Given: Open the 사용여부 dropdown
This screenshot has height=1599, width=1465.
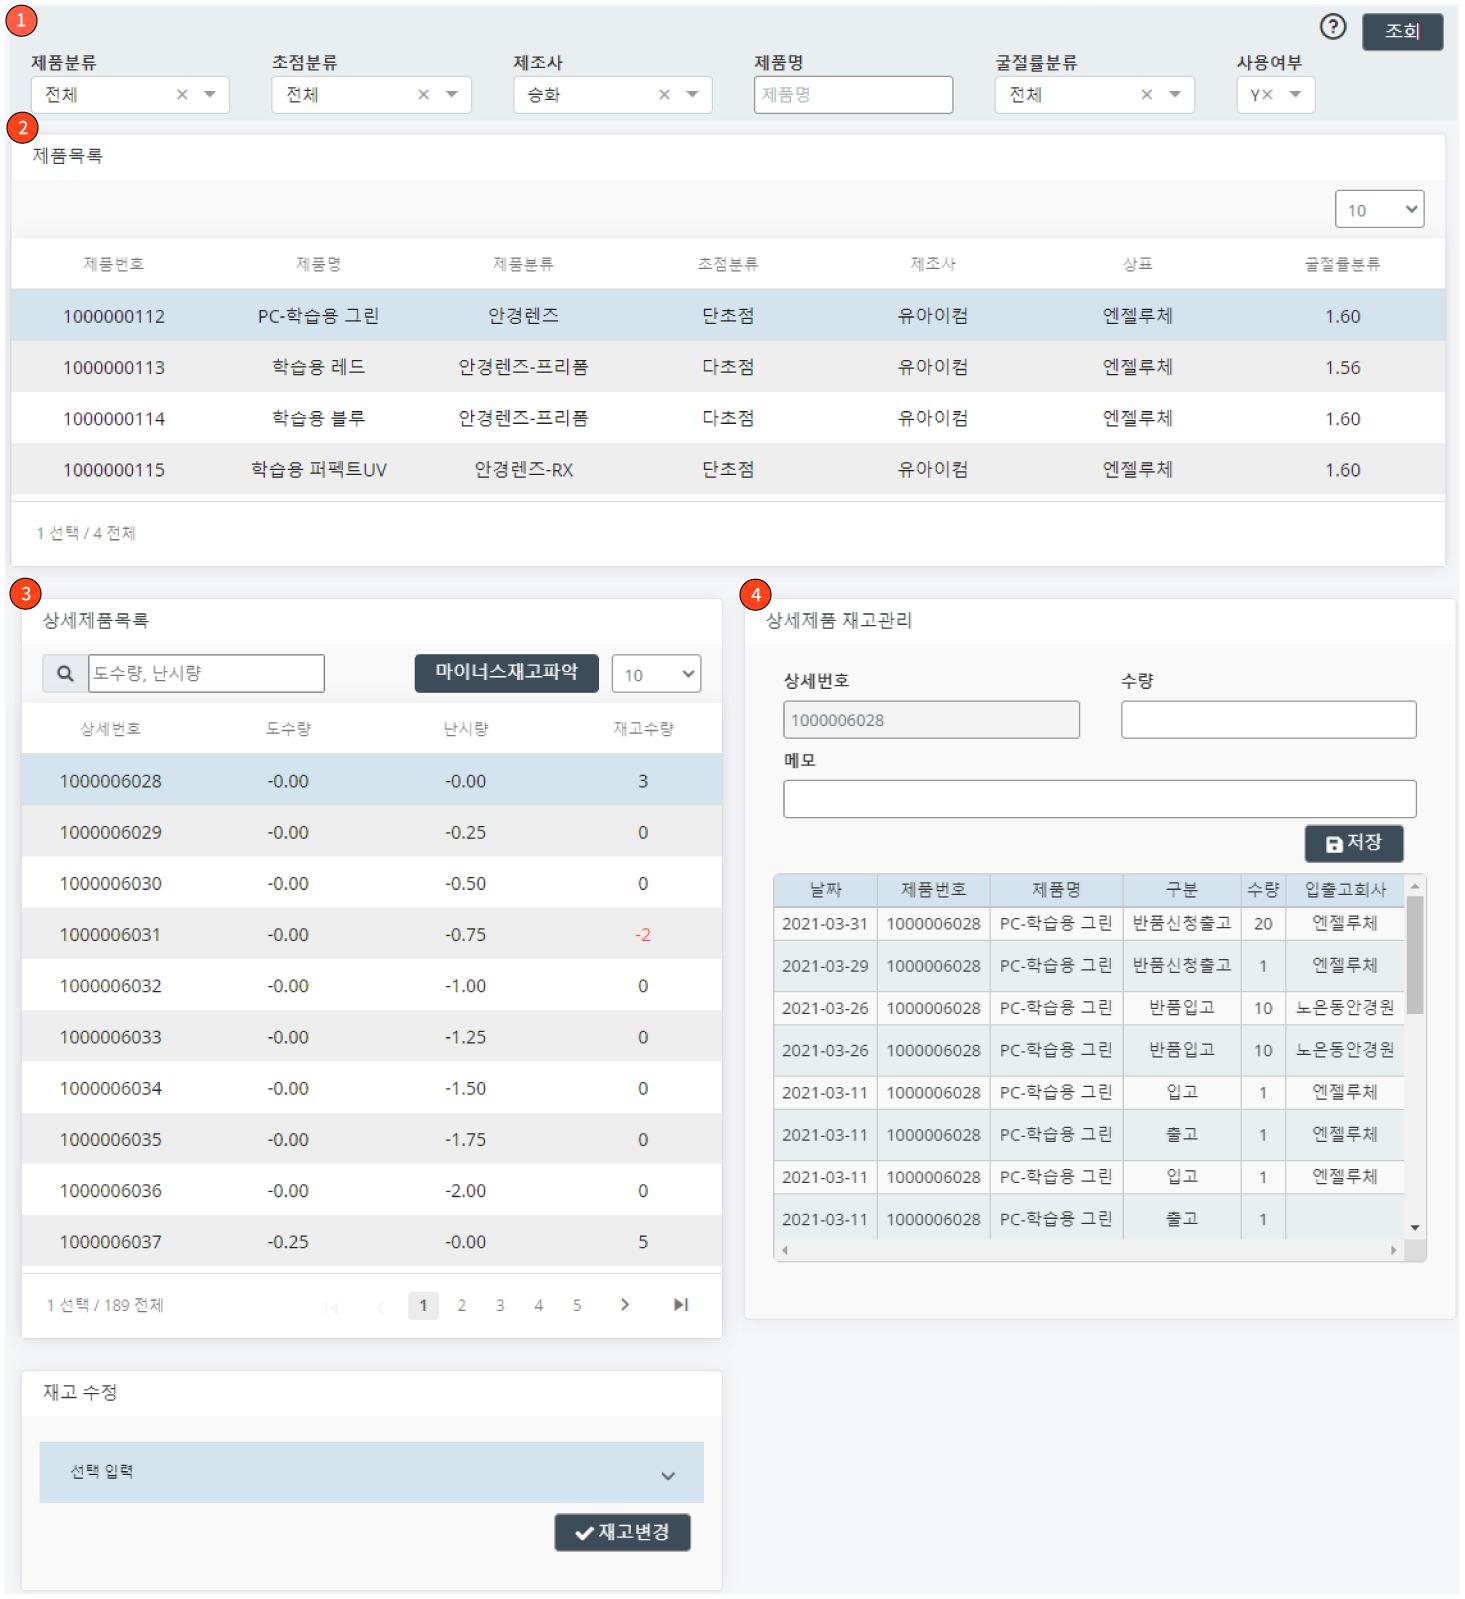Looking at the screenshot, I should (1295, 95).
